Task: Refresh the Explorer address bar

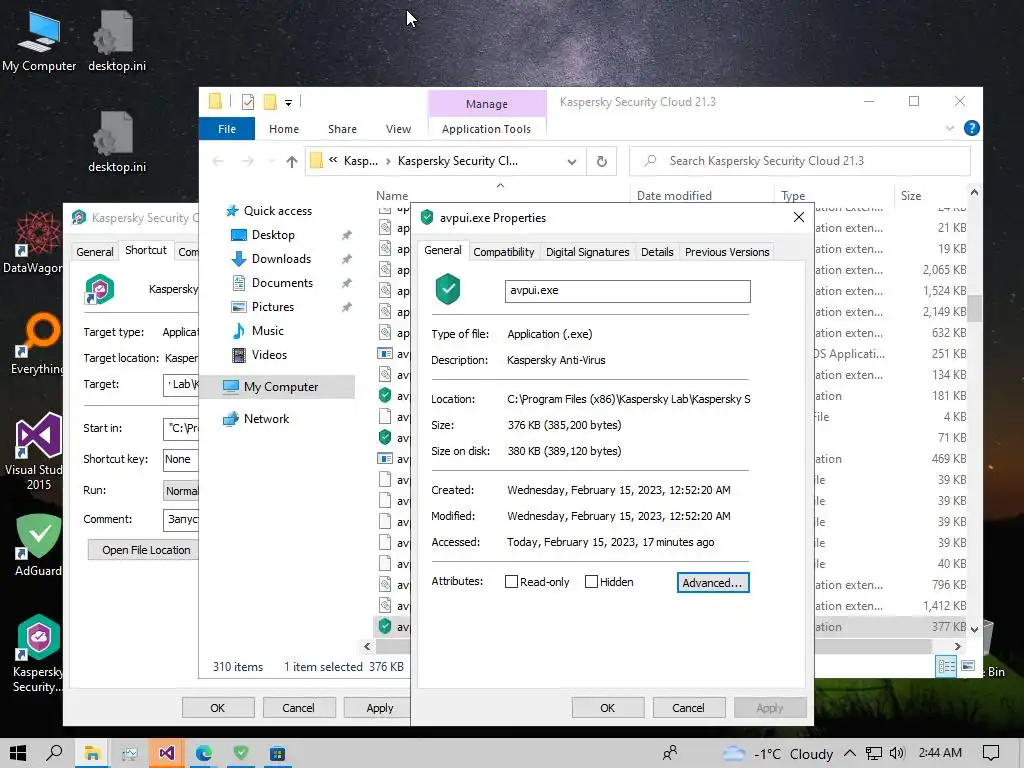Action: pyautogui.click(x=601, y=161)
